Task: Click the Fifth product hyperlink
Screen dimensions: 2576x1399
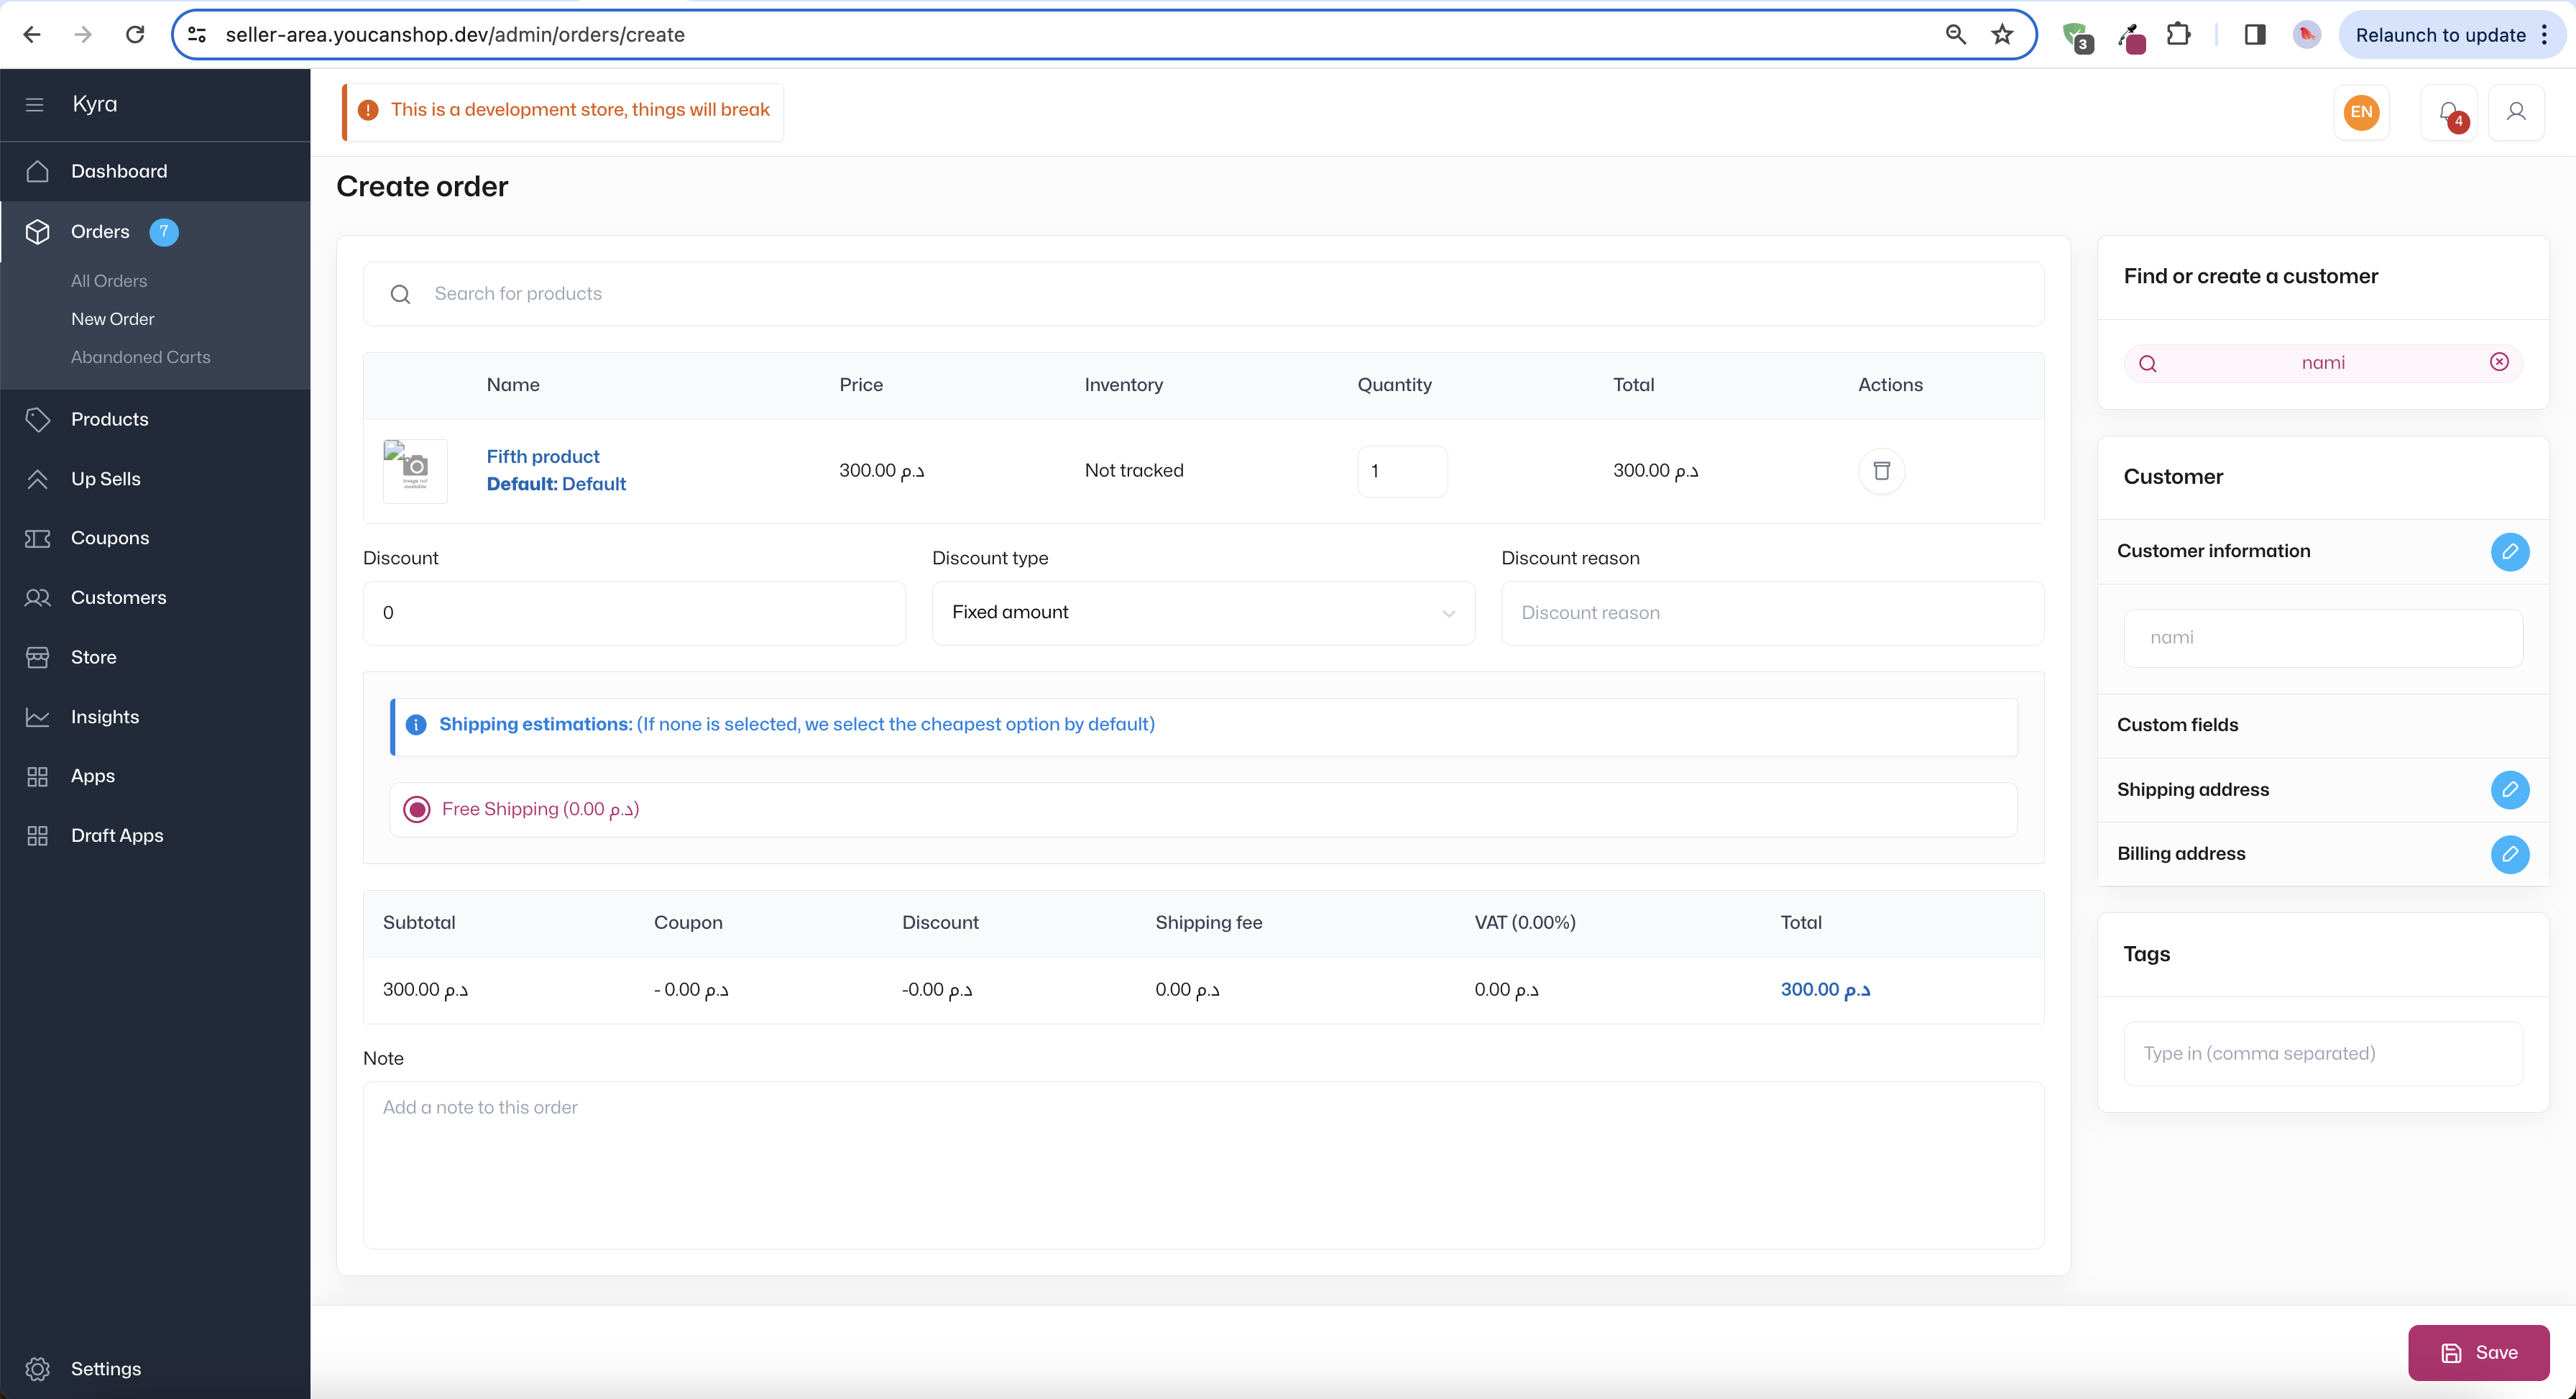Action: click(540, 455)
